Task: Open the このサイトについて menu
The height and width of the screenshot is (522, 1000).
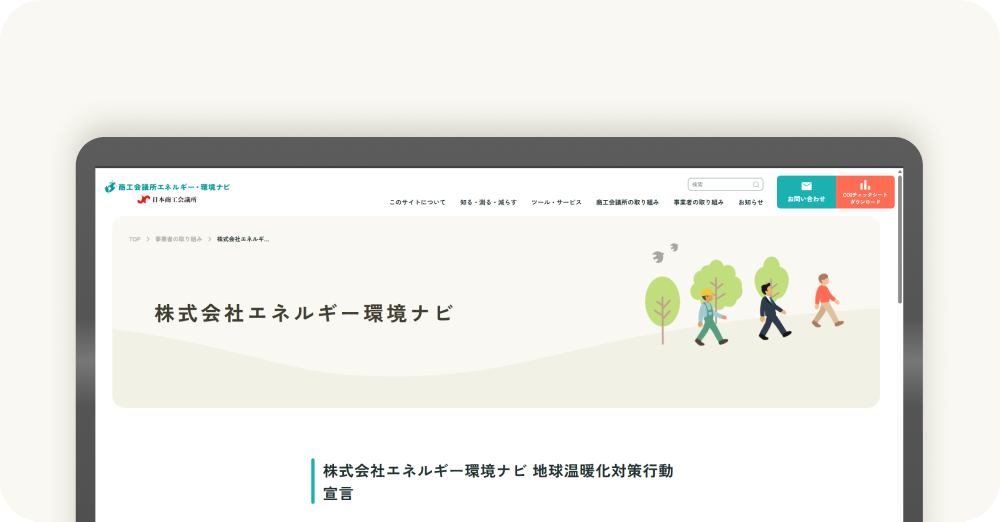Action: (x=417, y=202)
